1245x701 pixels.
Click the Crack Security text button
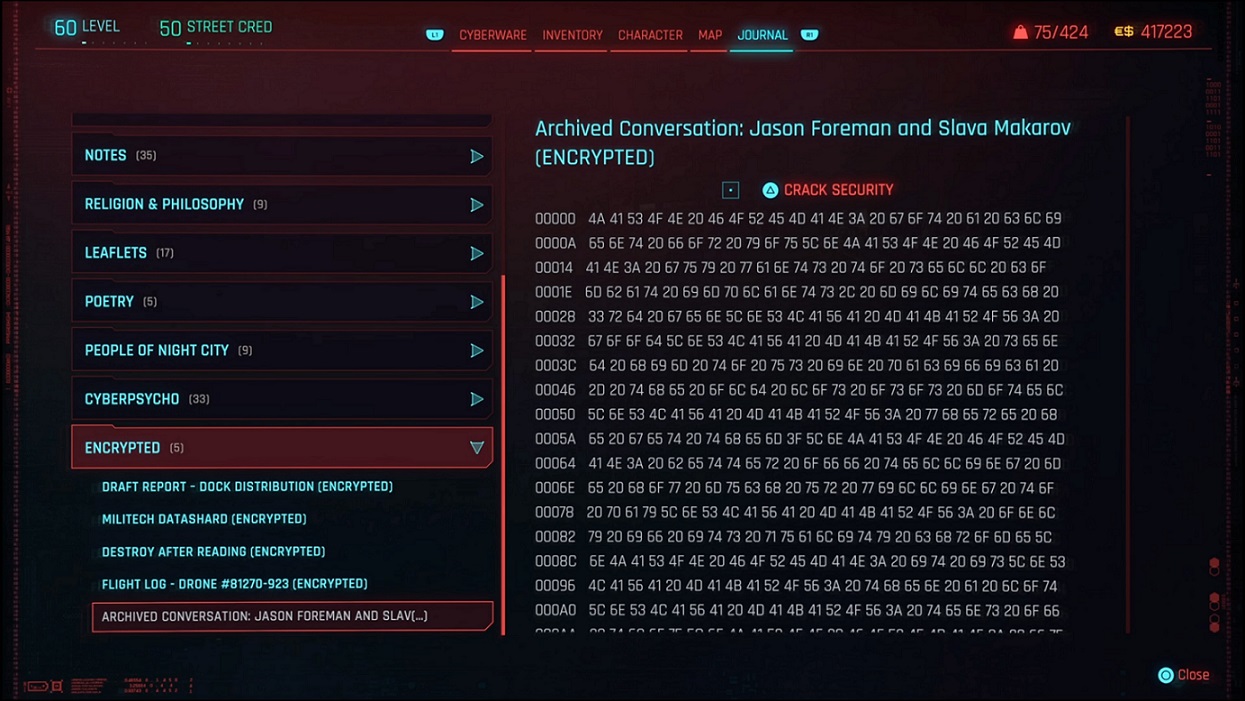pyautogui.click(x=838, y=190)
